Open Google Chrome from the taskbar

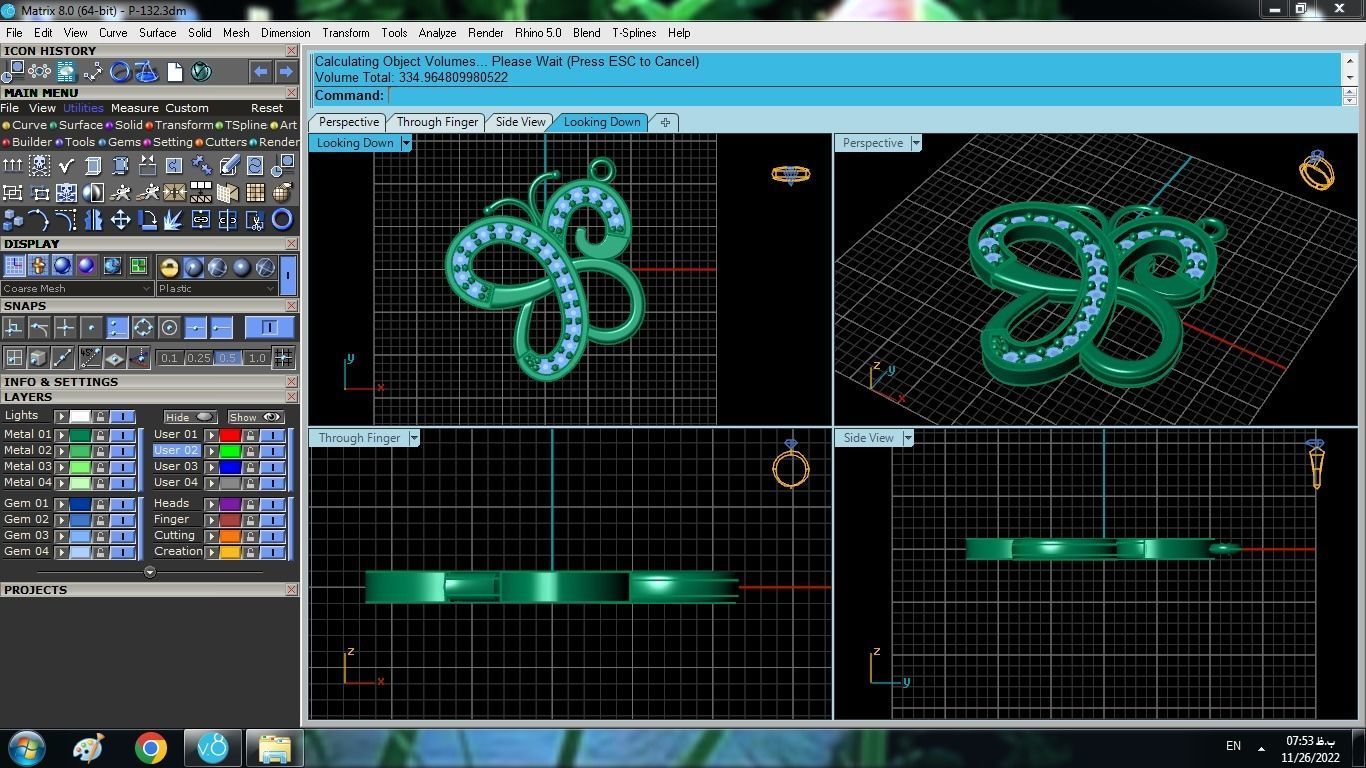point(151,748)
